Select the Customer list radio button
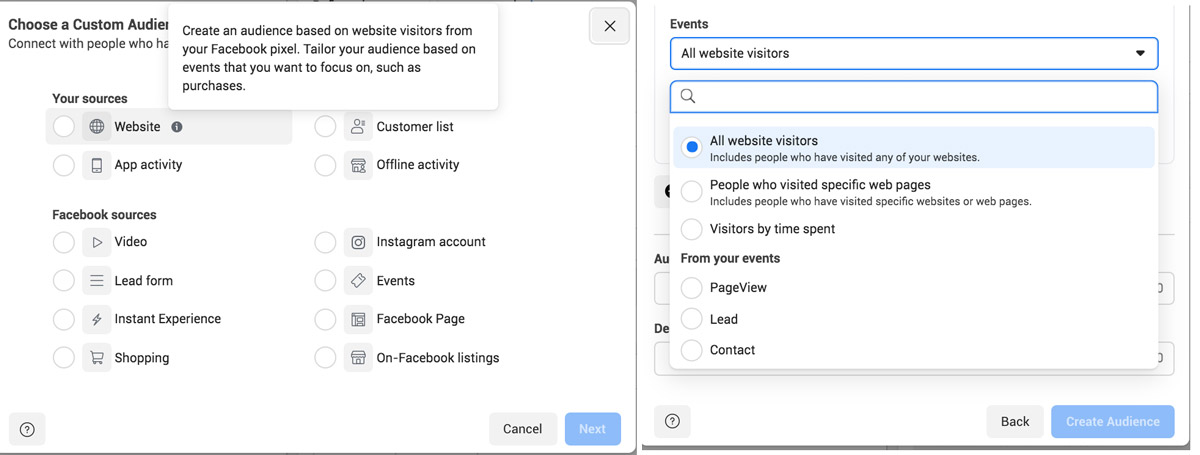The height and width of the screenshot is (455, 1200). pyautogui.click(x=325, y=127)
